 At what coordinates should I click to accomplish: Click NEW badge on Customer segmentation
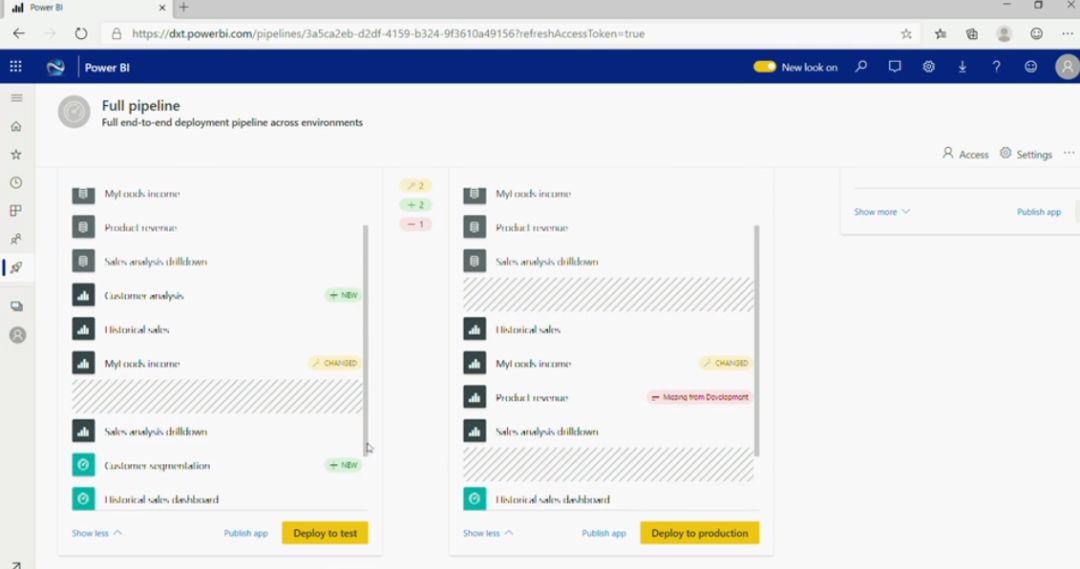tap(343, 465)
